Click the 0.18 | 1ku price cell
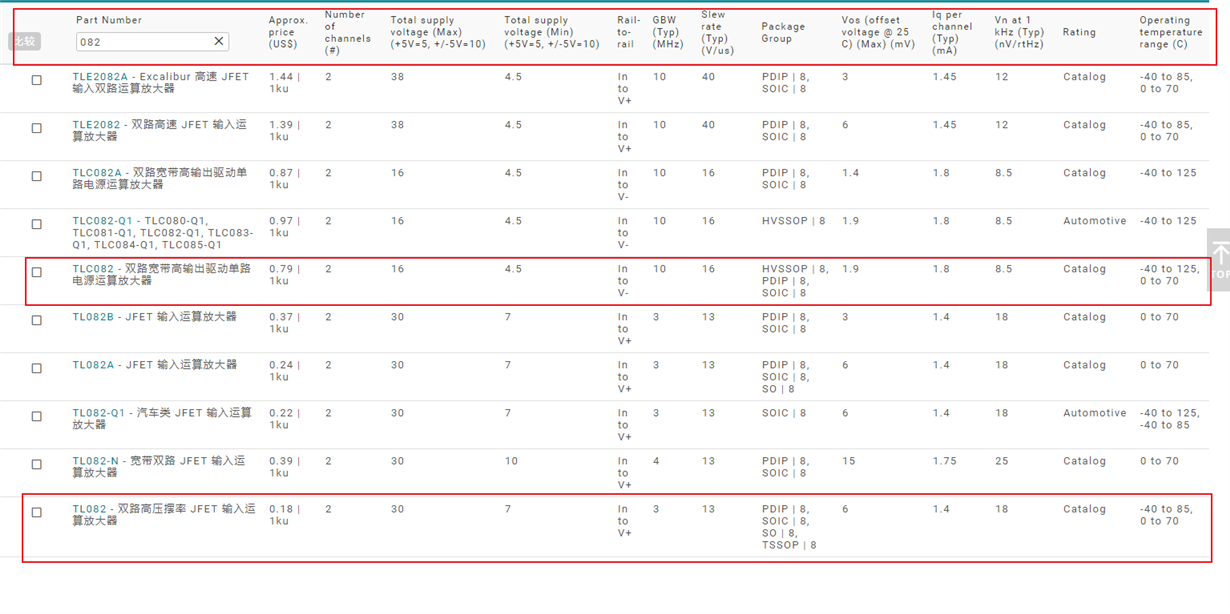Image resolution: width=1230 pixels, height=614 pixels. [284, 515]
